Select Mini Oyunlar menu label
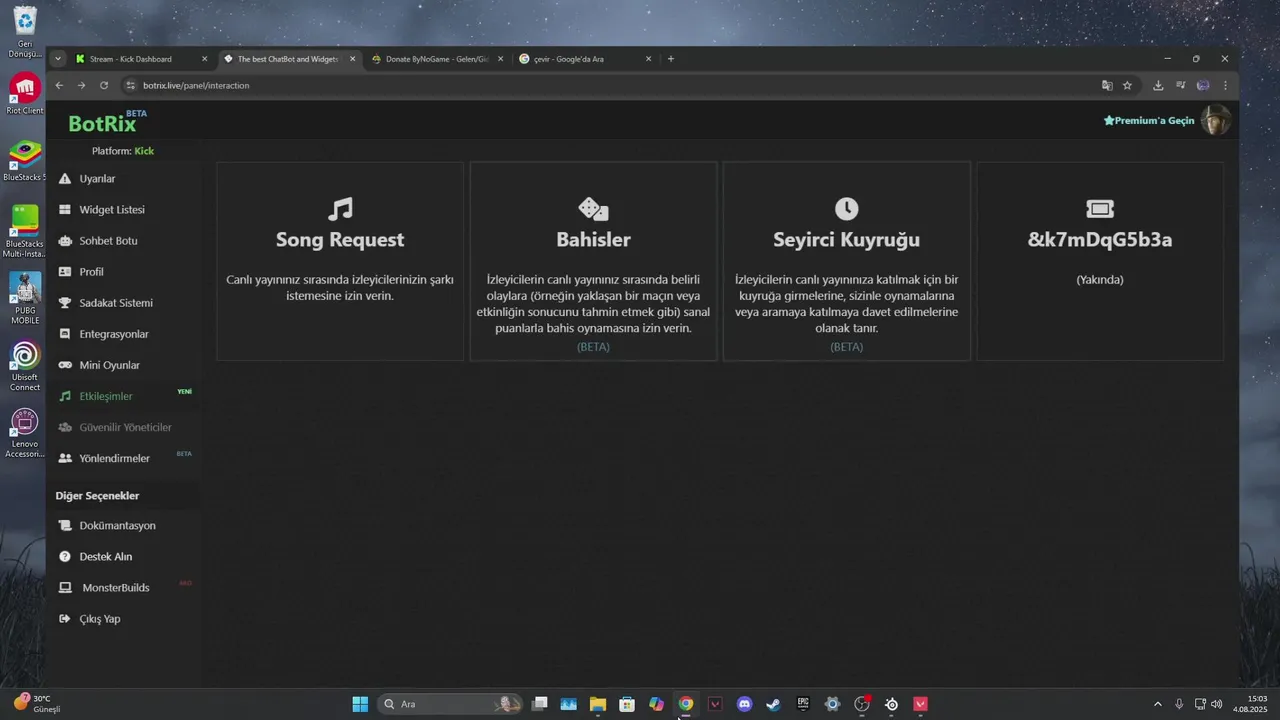This screenshot has width=1280, height=720. point(110,365)
